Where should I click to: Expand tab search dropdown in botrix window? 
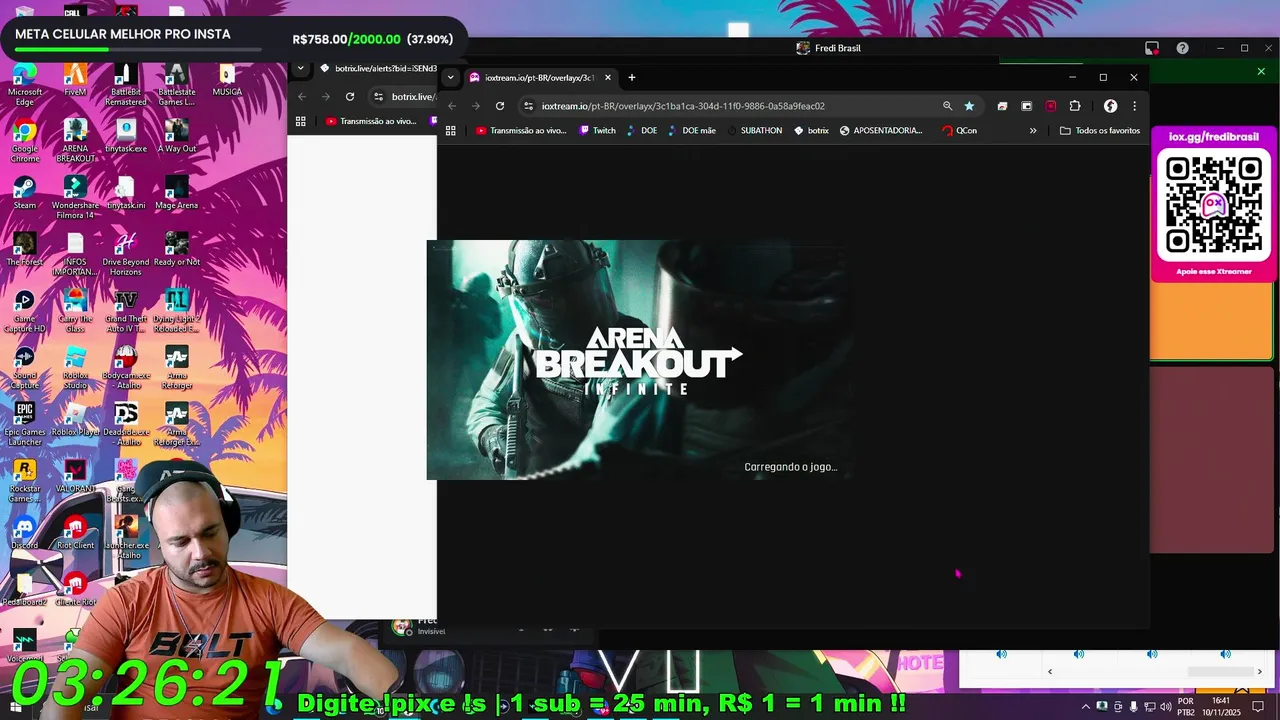pos(301,69)
